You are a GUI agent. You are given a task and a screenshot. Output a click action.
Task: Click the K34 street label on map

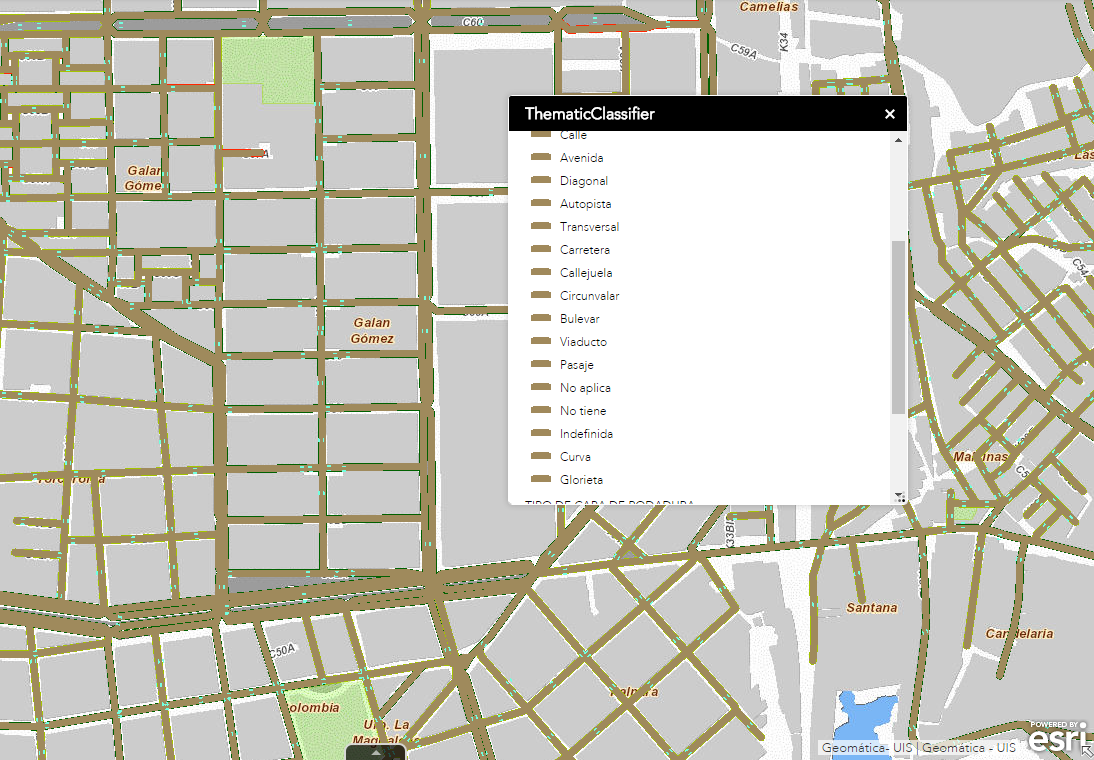[x=784, y=42]
